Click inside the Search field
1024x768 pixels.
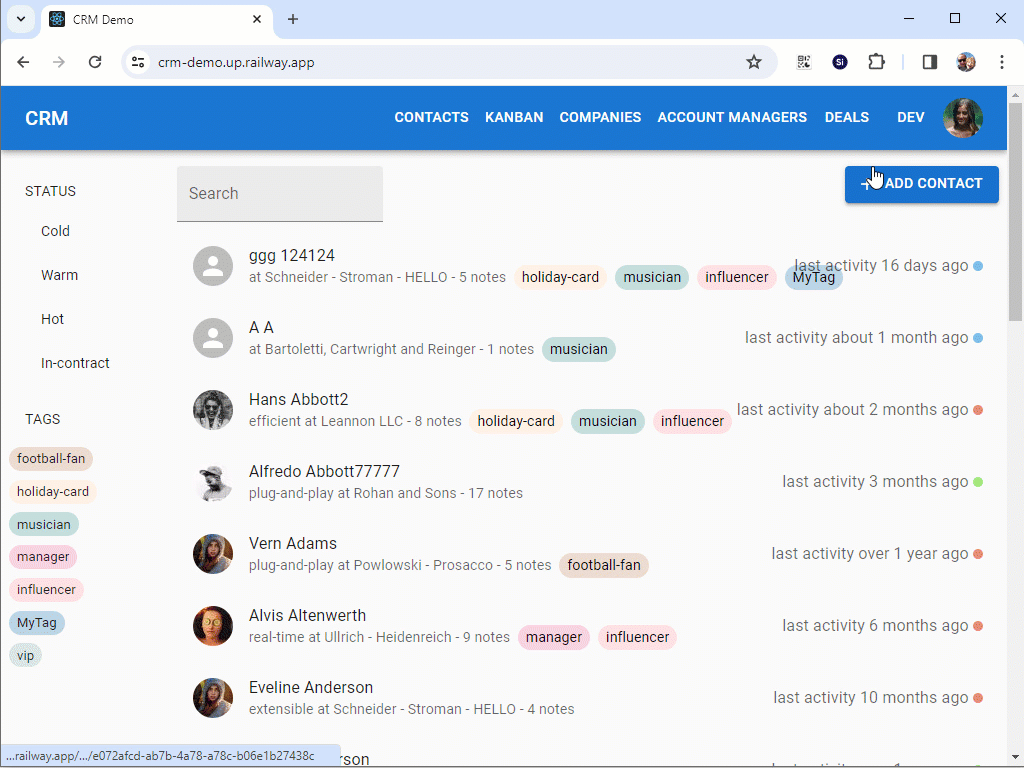pos(280,193)
